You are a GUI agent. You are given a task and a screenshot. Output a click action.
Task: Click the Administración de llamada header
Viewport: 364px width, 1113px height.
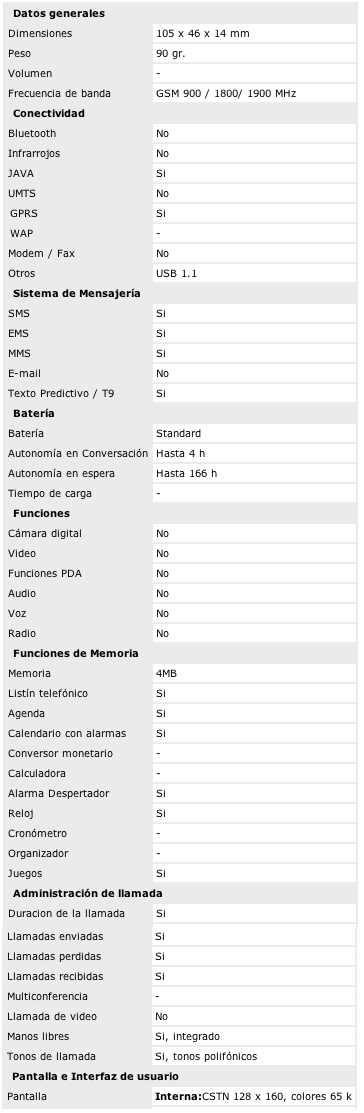point(88,893)
